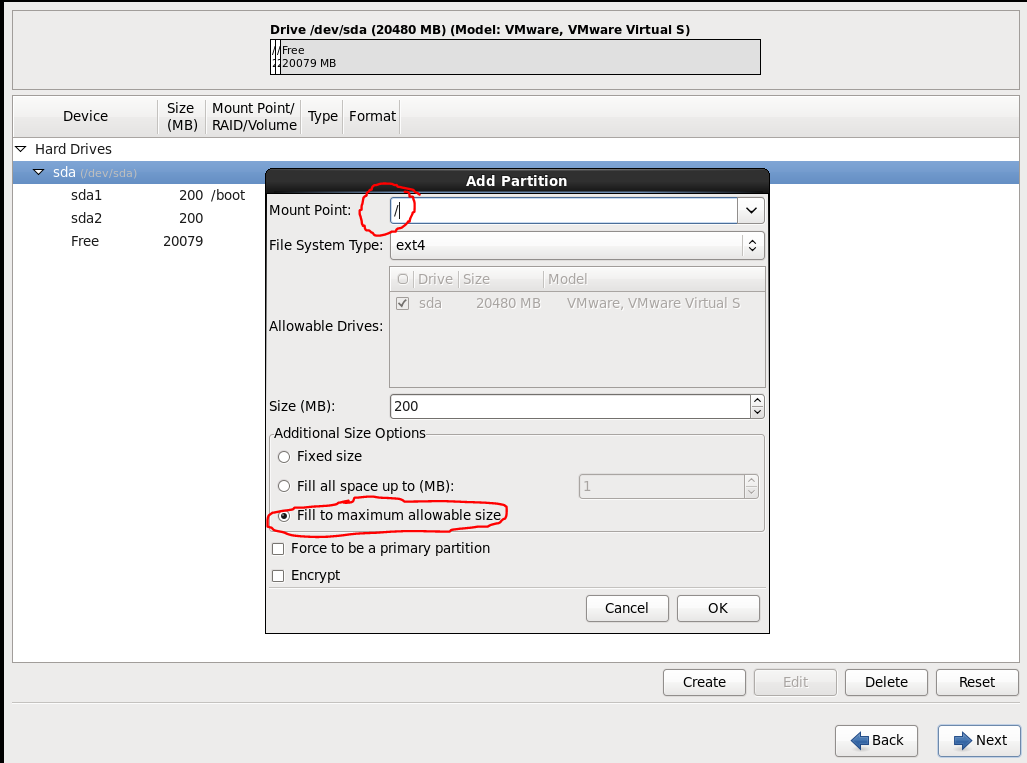Click the Device column header
Image resolution: width=1027 pixels, height=763 pixels.
point(85,117)
